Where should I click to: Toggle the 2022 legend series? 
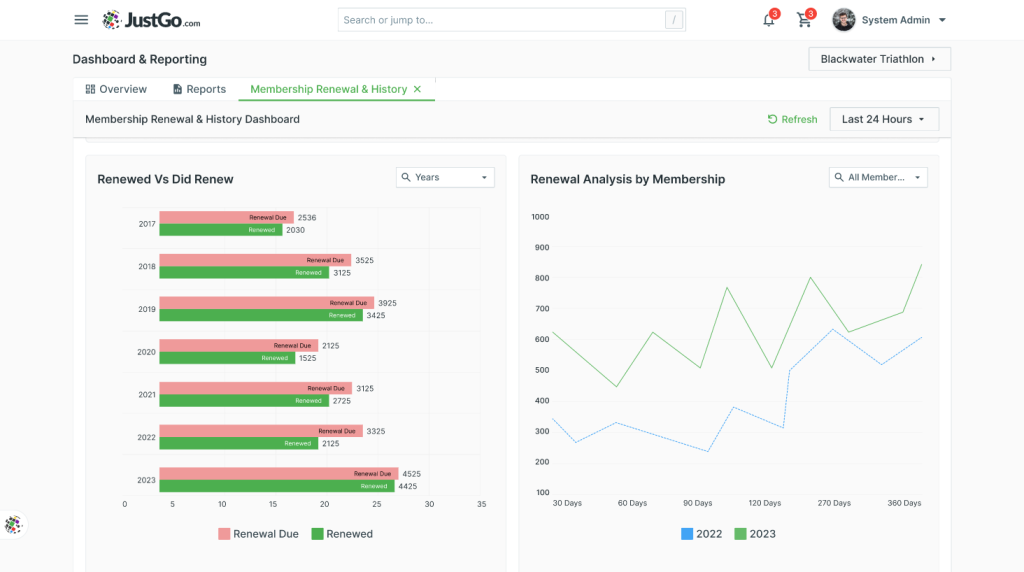click(701, 534)
